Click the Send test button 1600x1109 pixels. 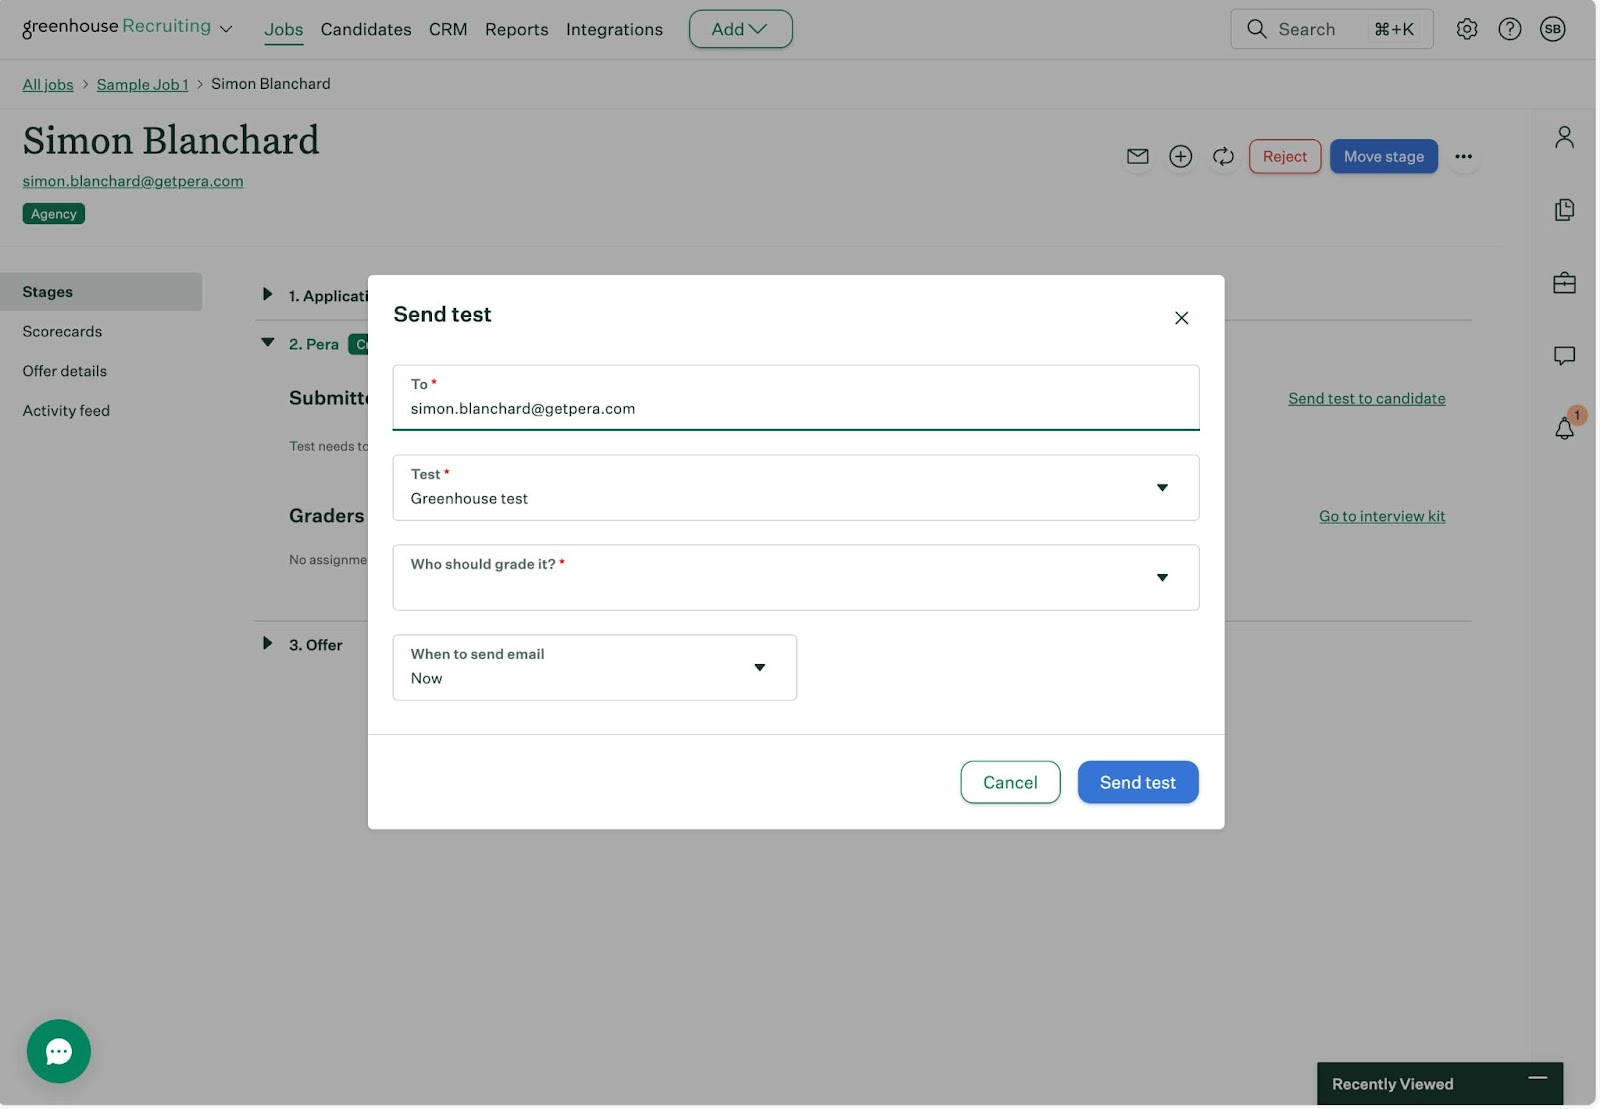(1137, 782)
